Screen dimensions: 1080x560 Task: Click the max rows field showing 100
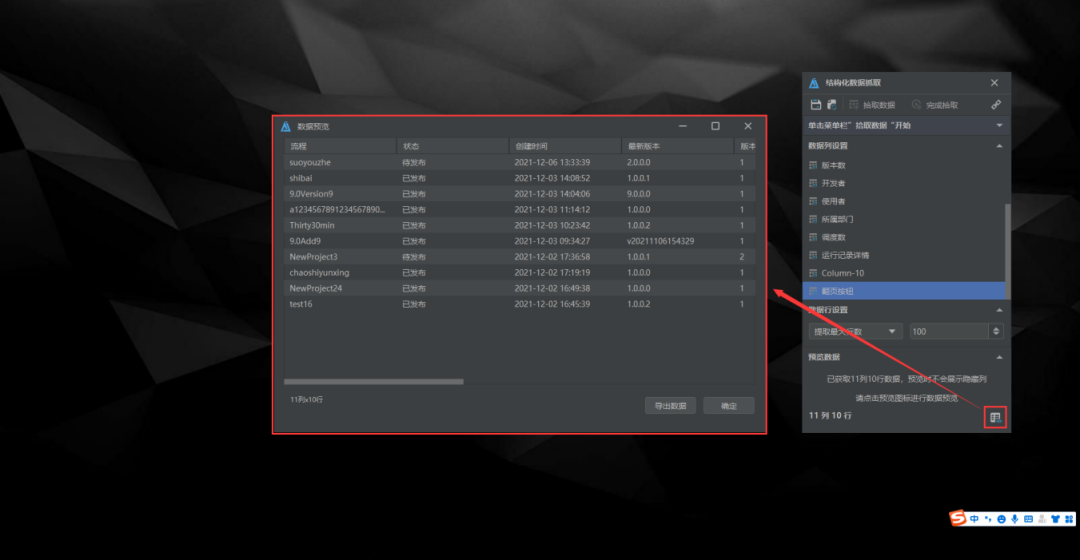coord(946,331)
